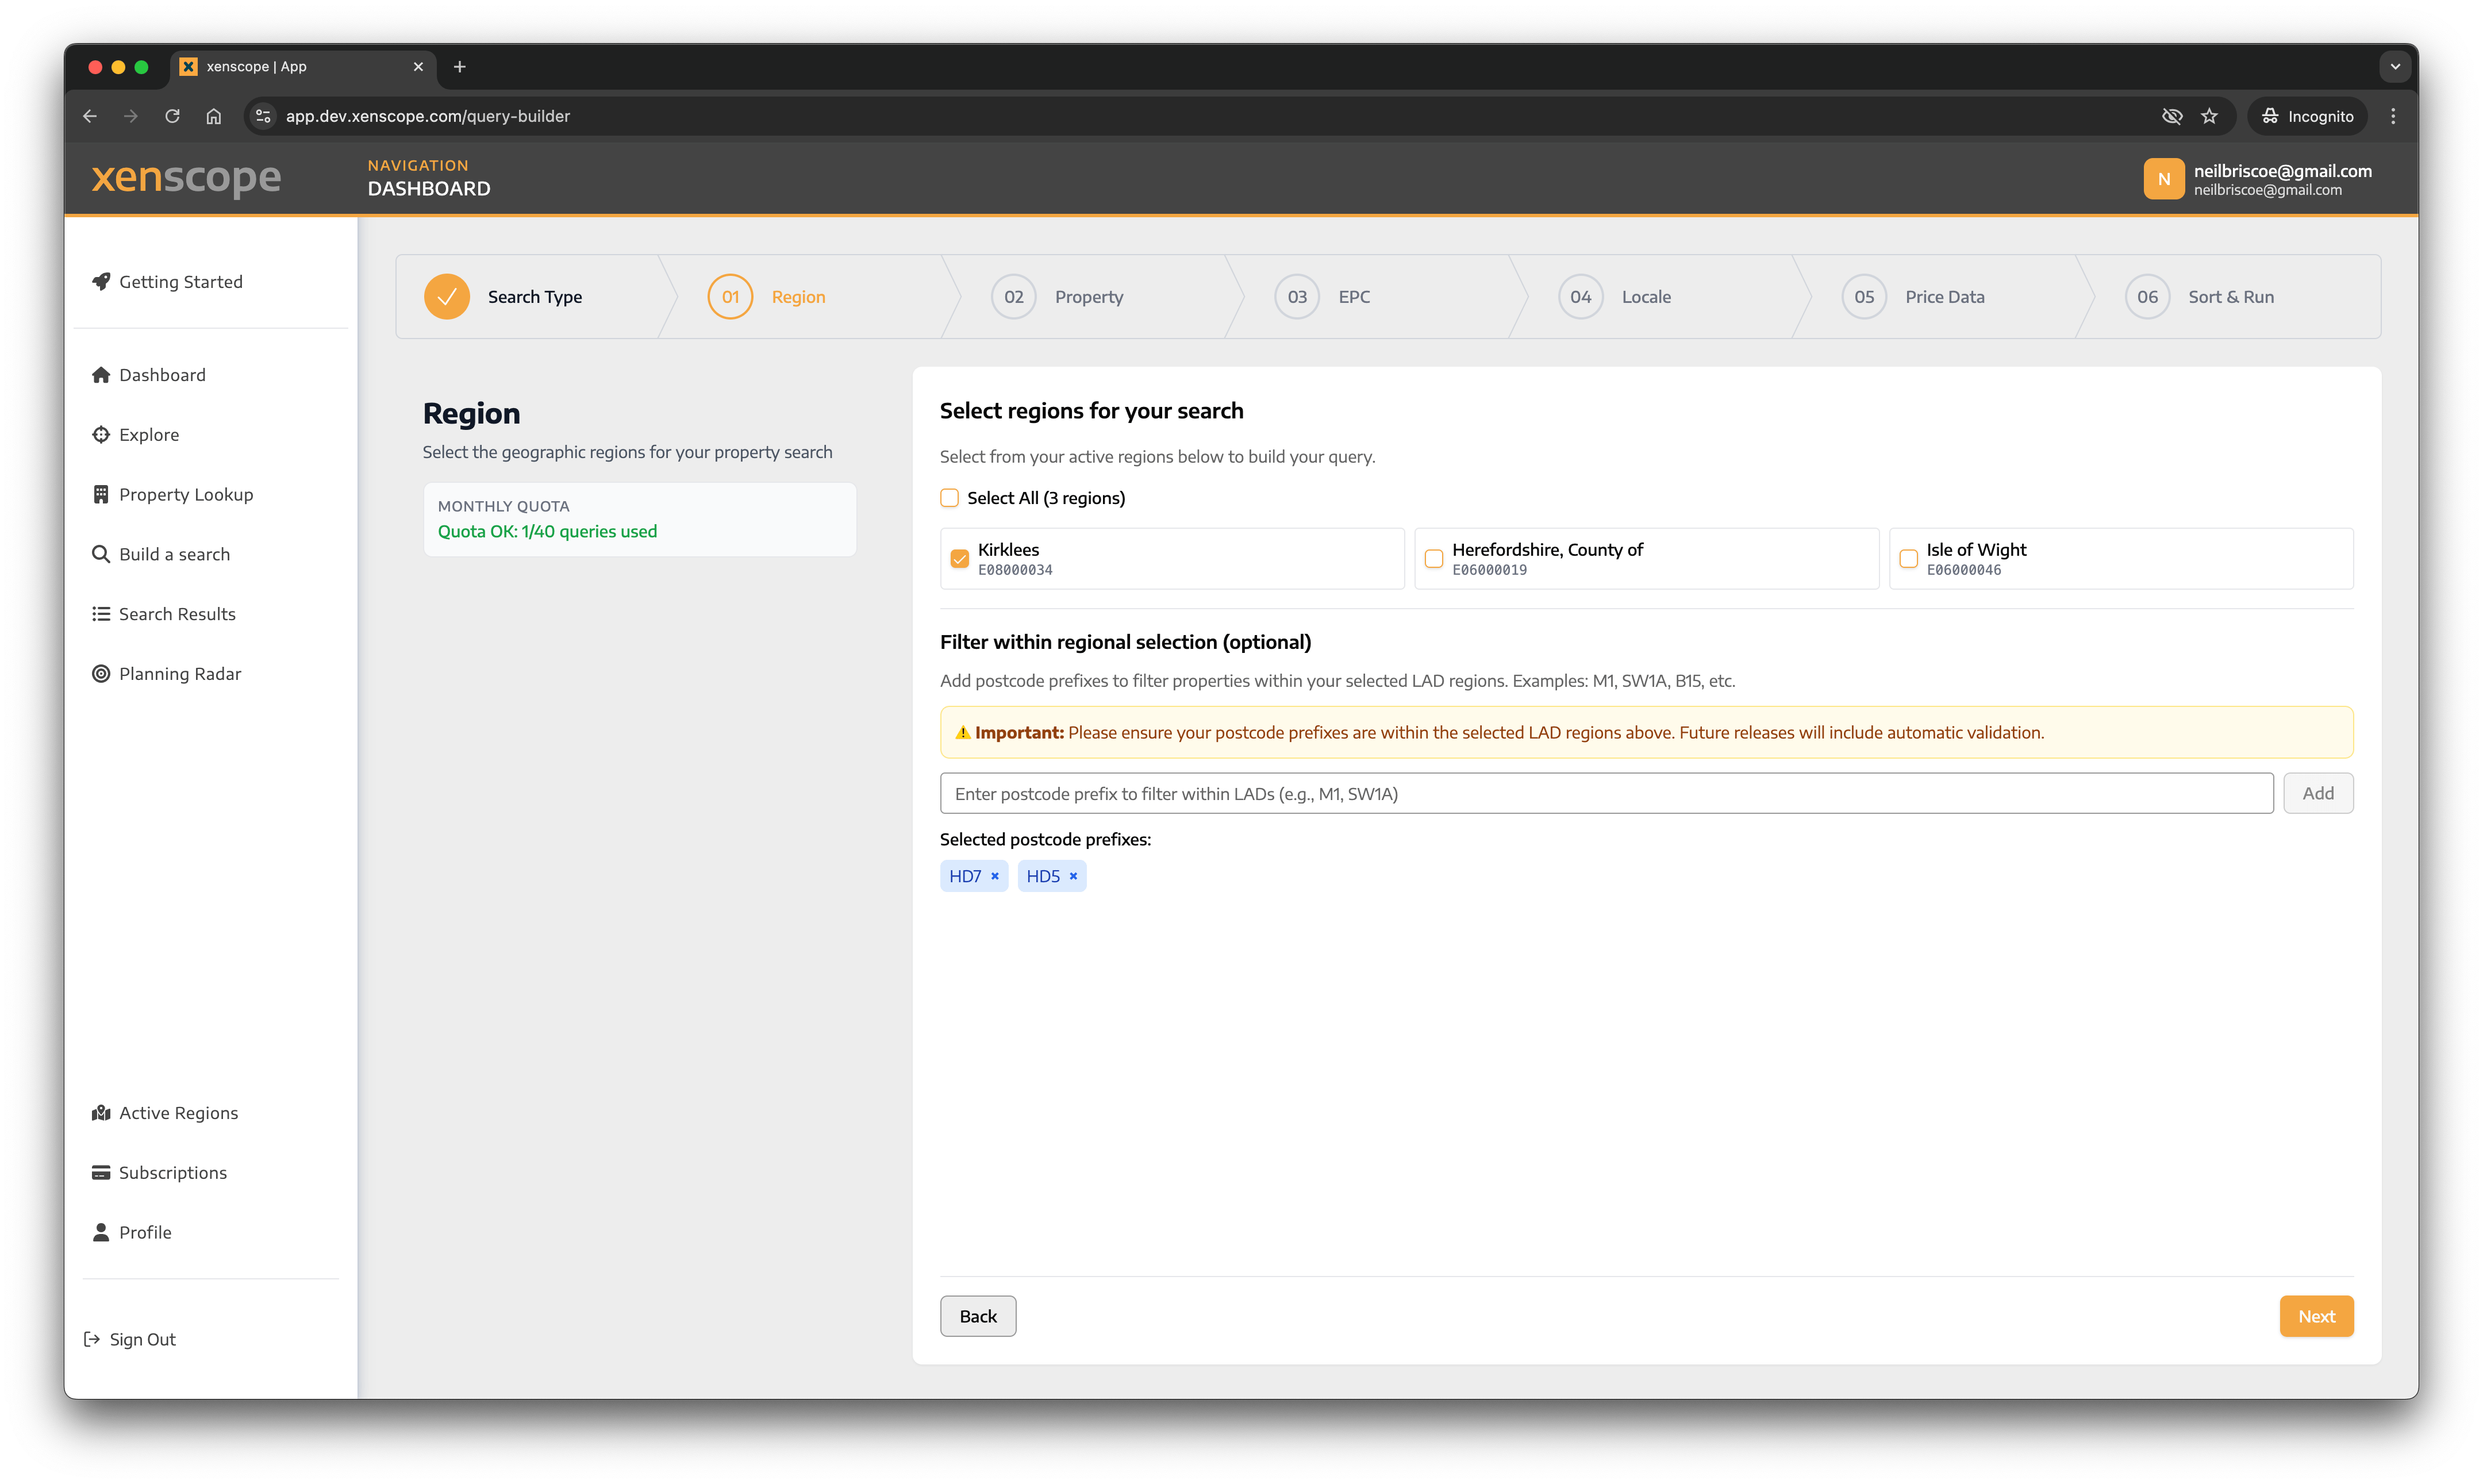The image size is (2483, 1484).
Task: Click the Profile person icon
Action: click(101, 1232)
